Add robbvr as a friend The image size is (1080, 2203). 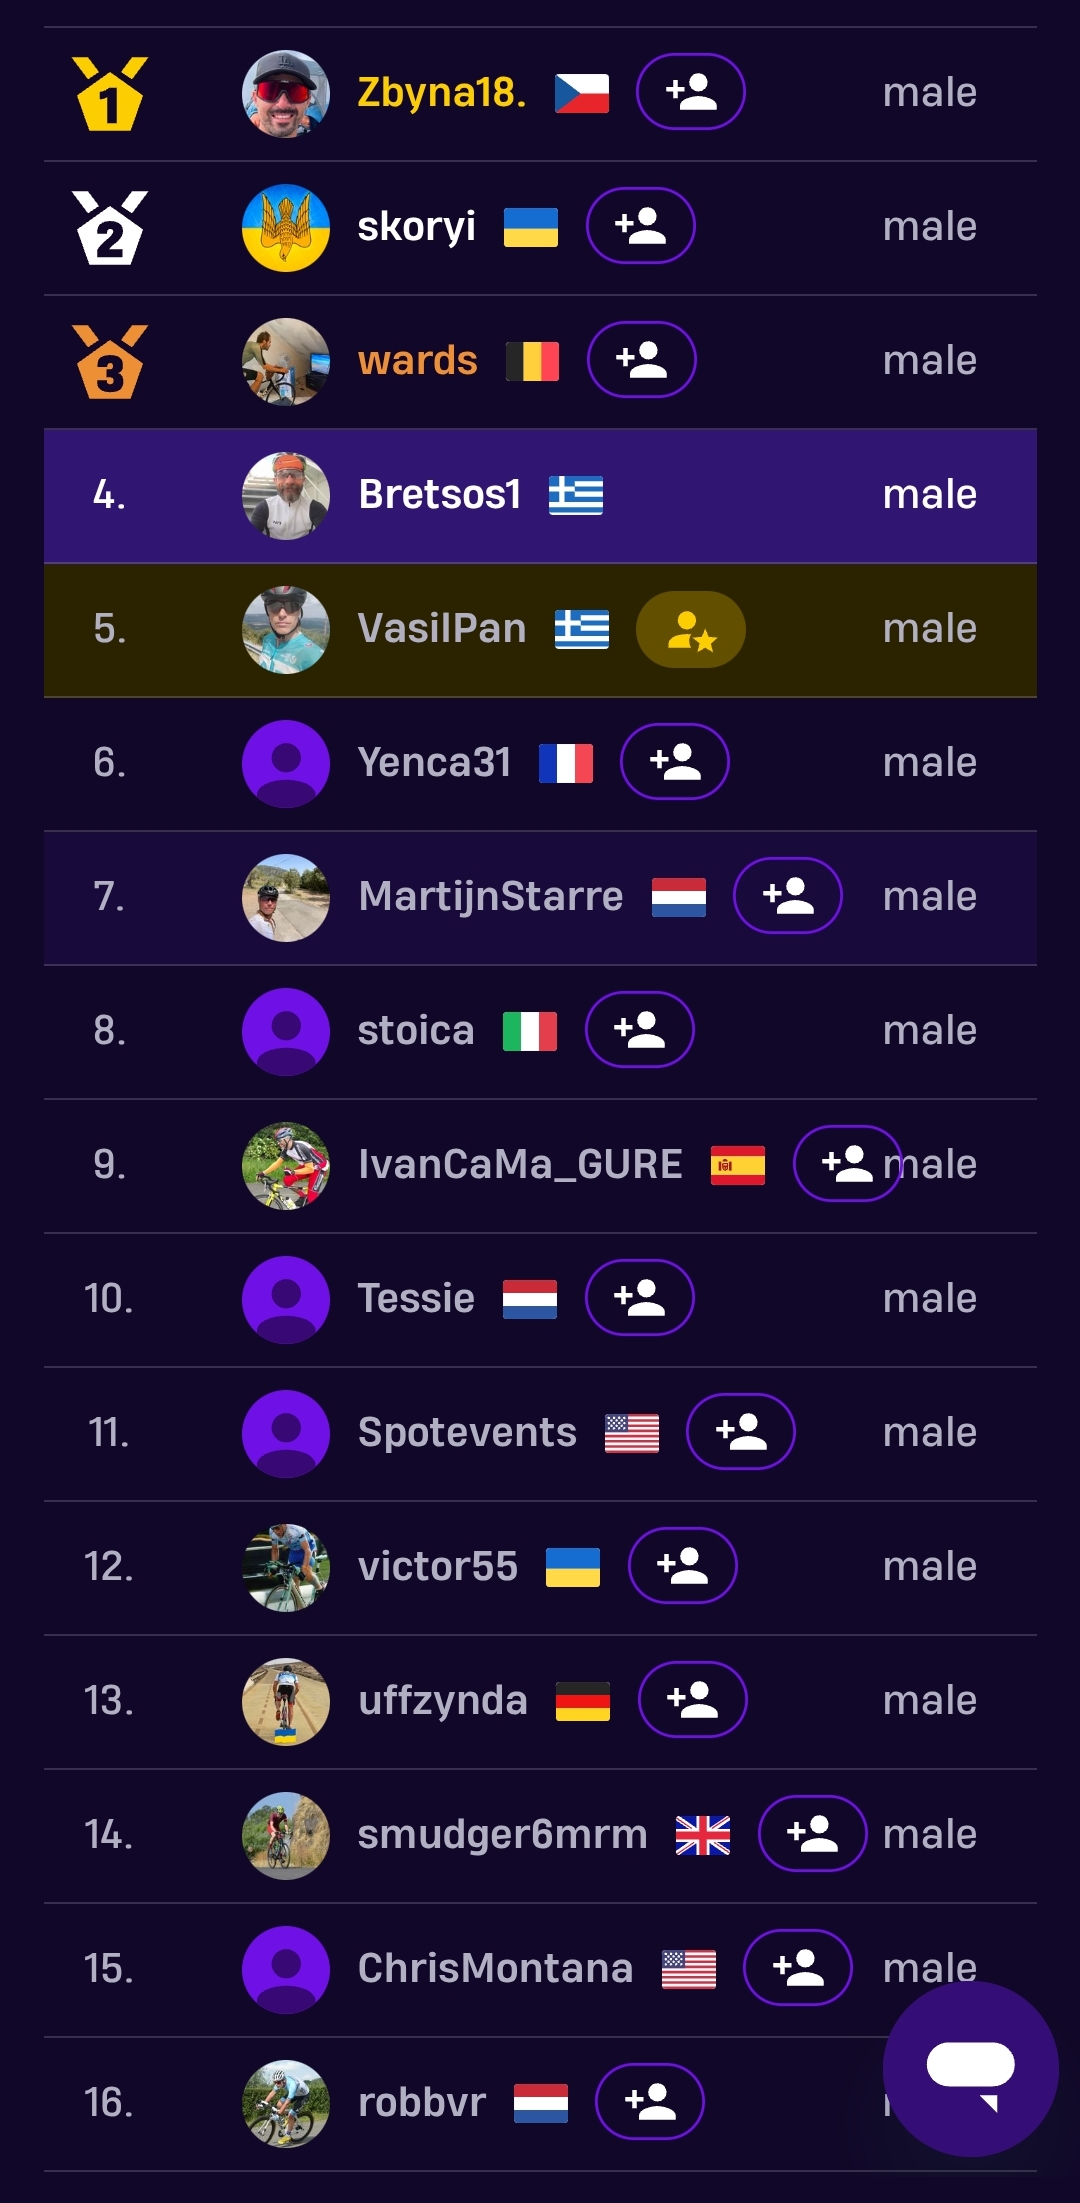650,2102
